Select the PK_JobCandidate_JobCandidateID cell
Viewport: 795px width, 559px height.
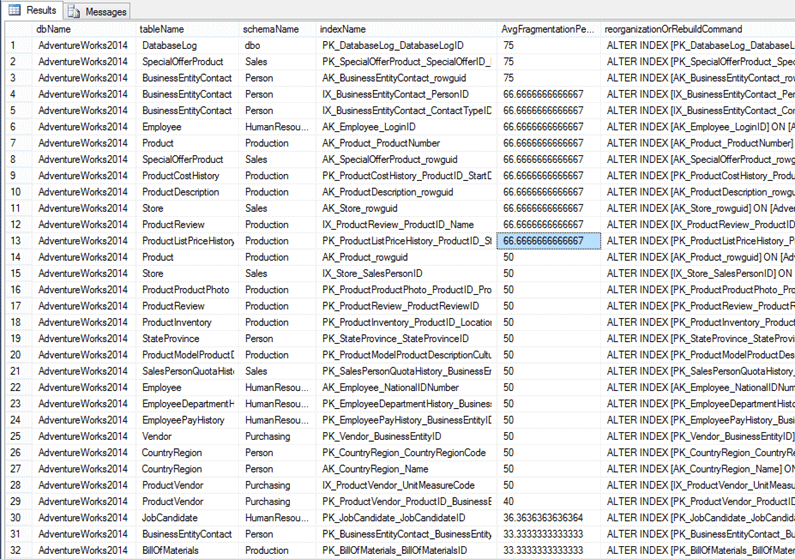tap(407, 518)
